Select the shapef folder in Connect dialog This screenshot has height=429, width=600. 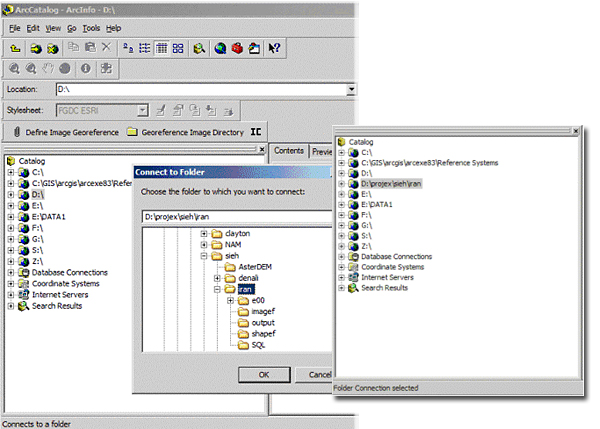point(263,334)
